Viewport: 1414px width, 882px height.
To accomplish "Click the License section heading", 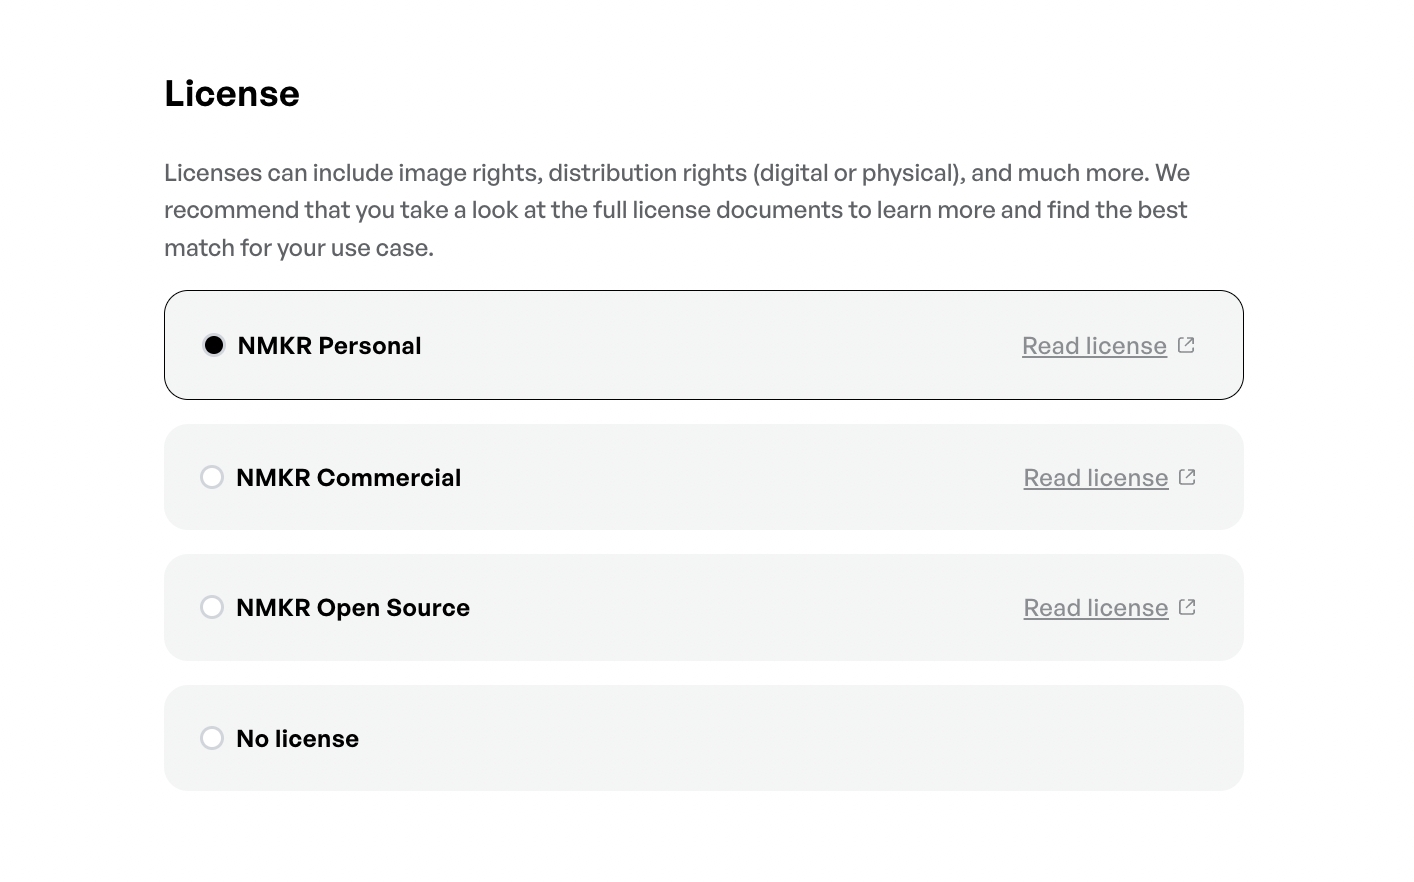I will coord(232,94).
